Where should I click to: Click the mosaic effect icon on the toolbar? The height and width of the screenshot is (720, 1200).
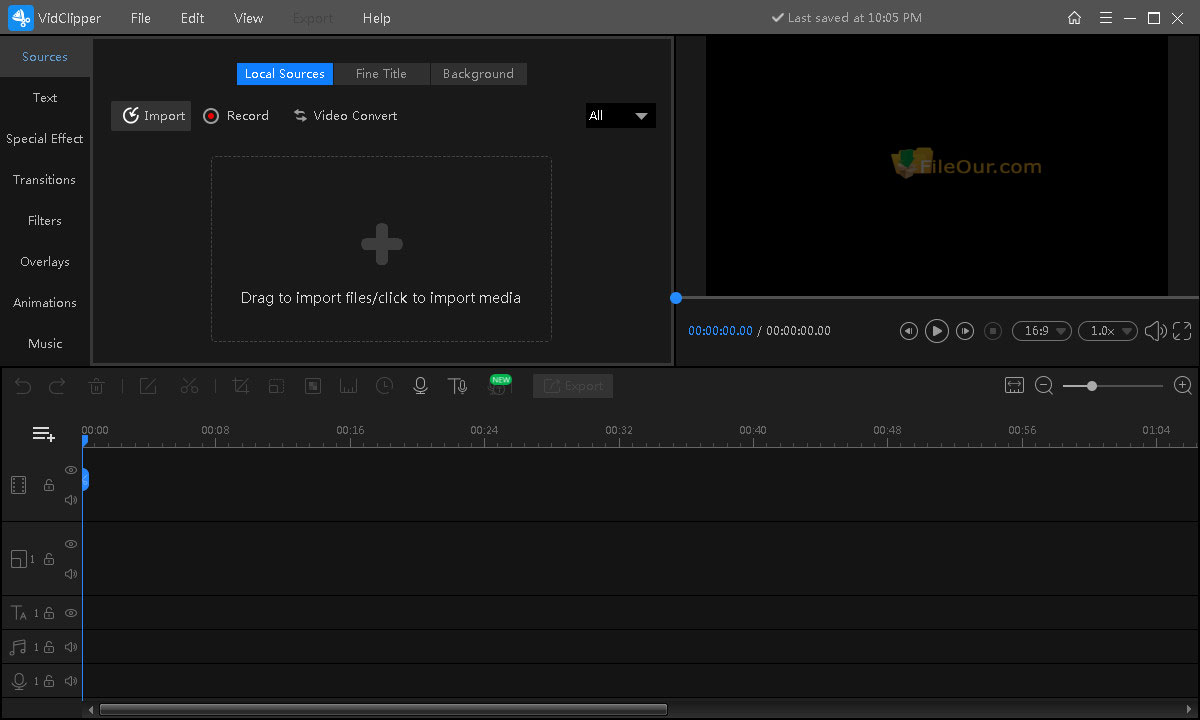[314, 386]
